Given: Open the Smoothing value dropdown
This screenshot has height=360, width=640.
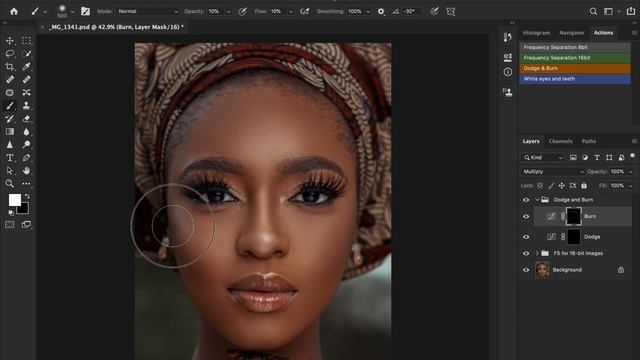Looking at the screenshot, I should [x=368, y=12].
